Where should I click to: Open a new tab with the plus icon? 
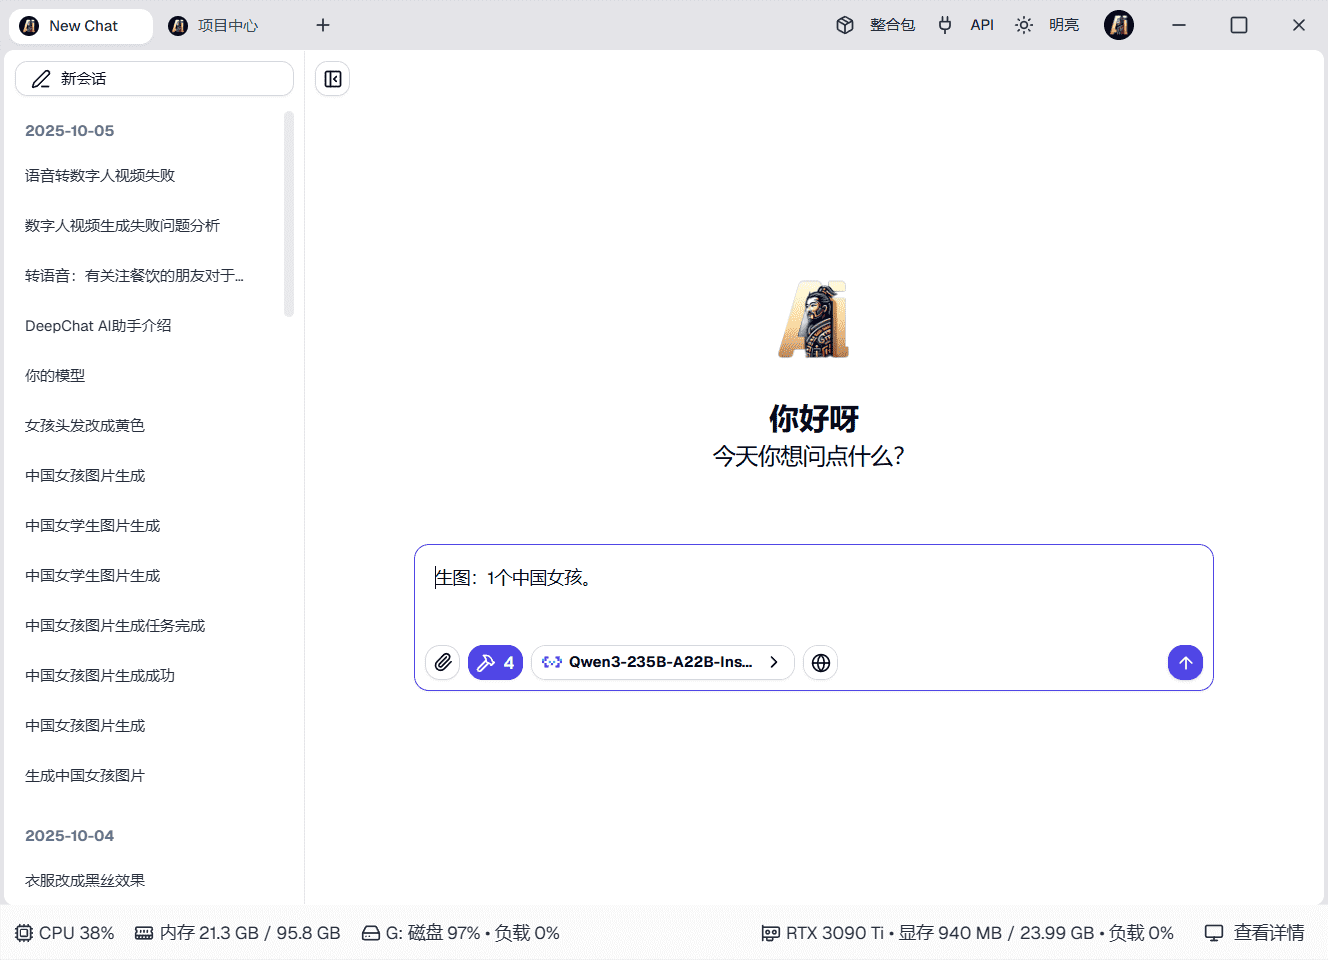pyautogui.click(x=322, y=25)
